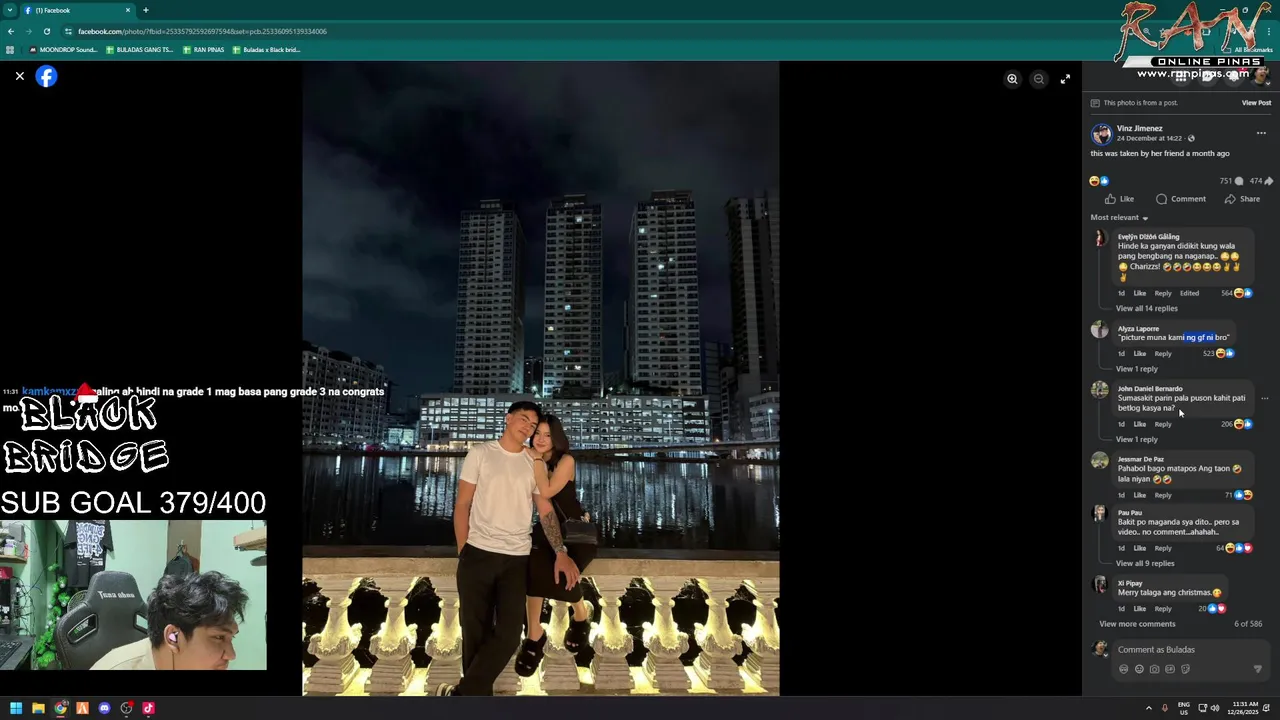Insert an avatar sticker in comment

1123,669
